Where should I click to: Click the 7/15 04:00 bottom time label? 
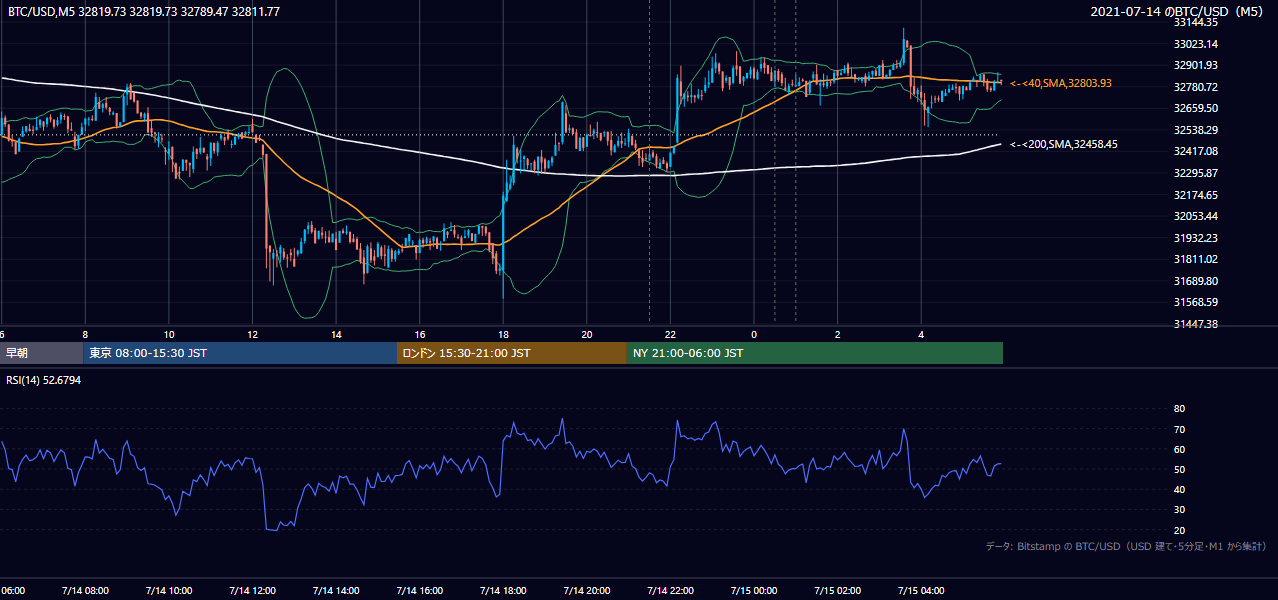point(922,591)
